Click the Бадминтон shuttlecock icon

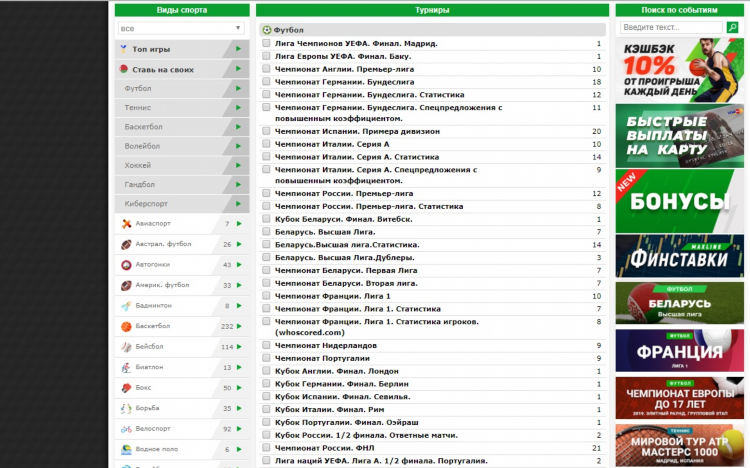126,306
